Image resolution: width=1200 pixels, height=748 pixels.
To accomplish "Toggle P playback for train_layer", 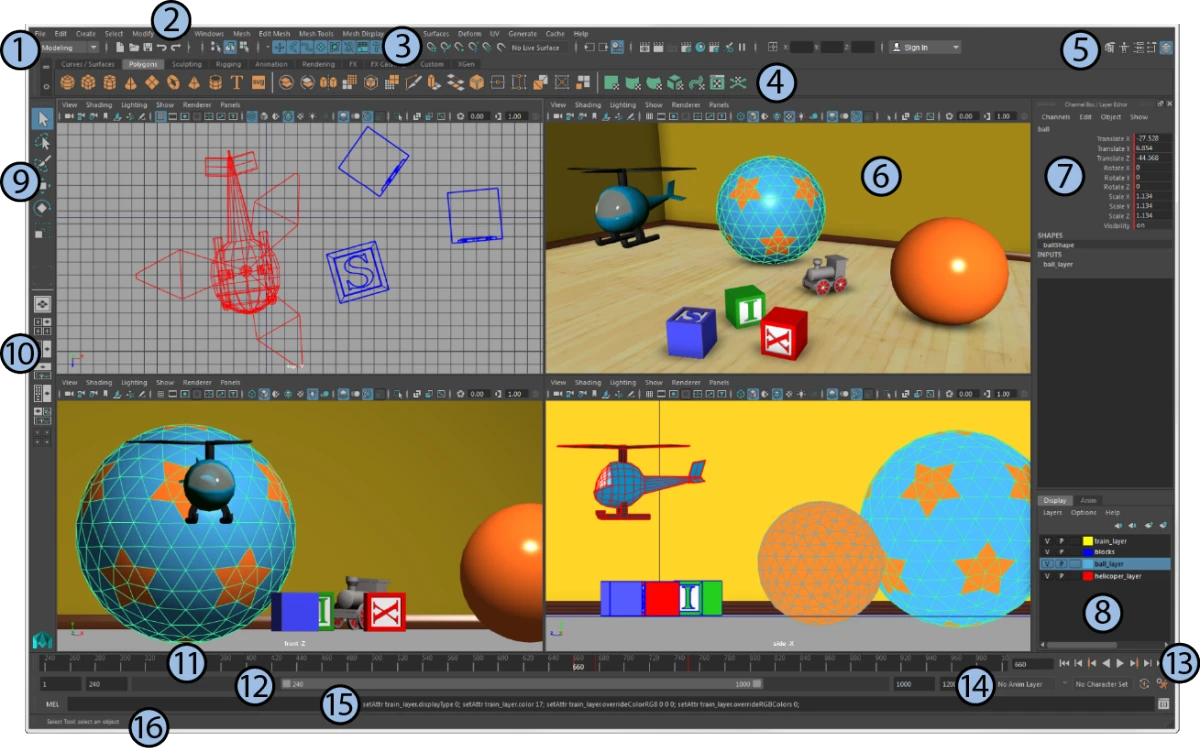I will (x=1061, y=540).
